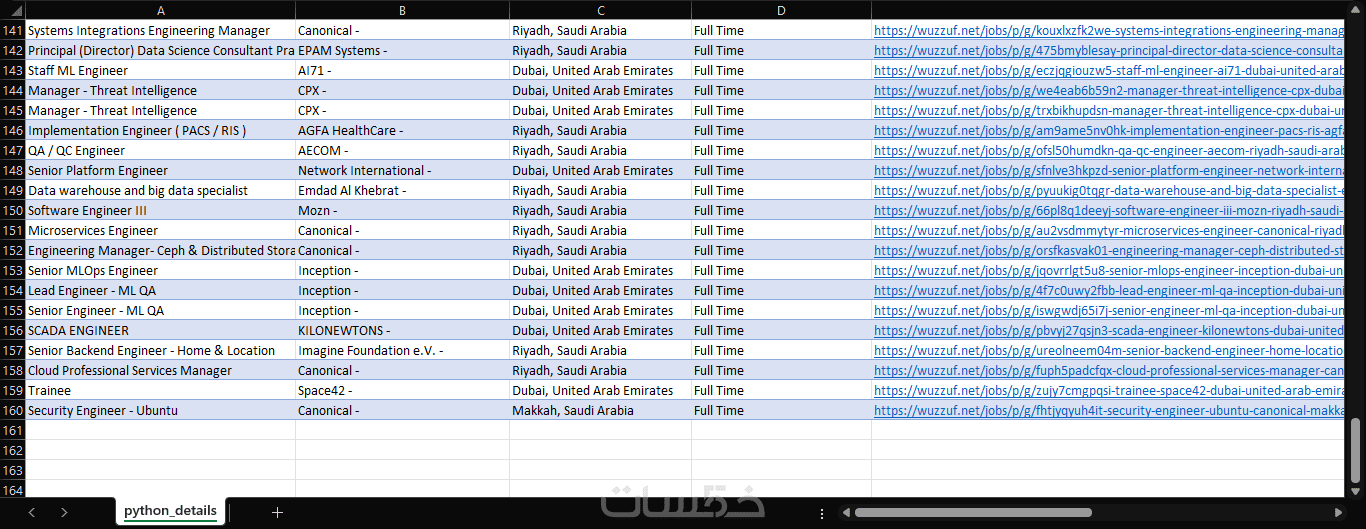Screen dimensions: 1366x529
Task: Open the senior-mlops-engineer-inception wuzzuf link
Action: click(1109, 270)
